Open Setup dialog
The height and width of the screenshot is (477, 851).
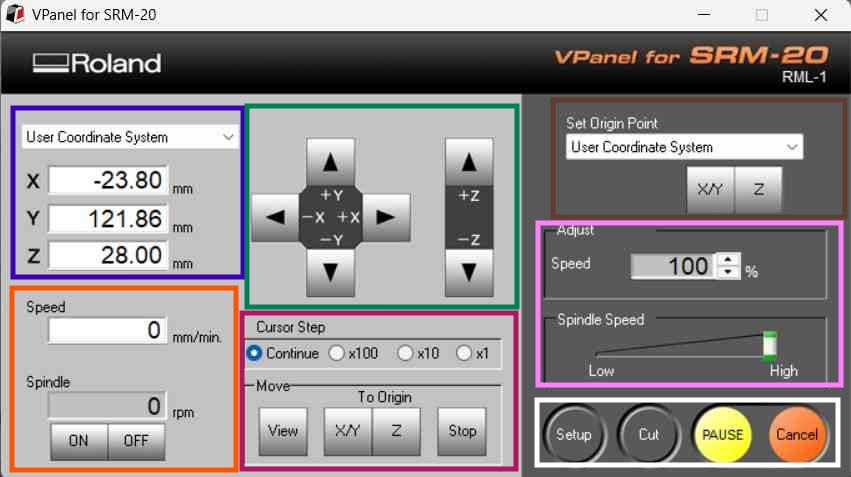(x=574, y=435)
